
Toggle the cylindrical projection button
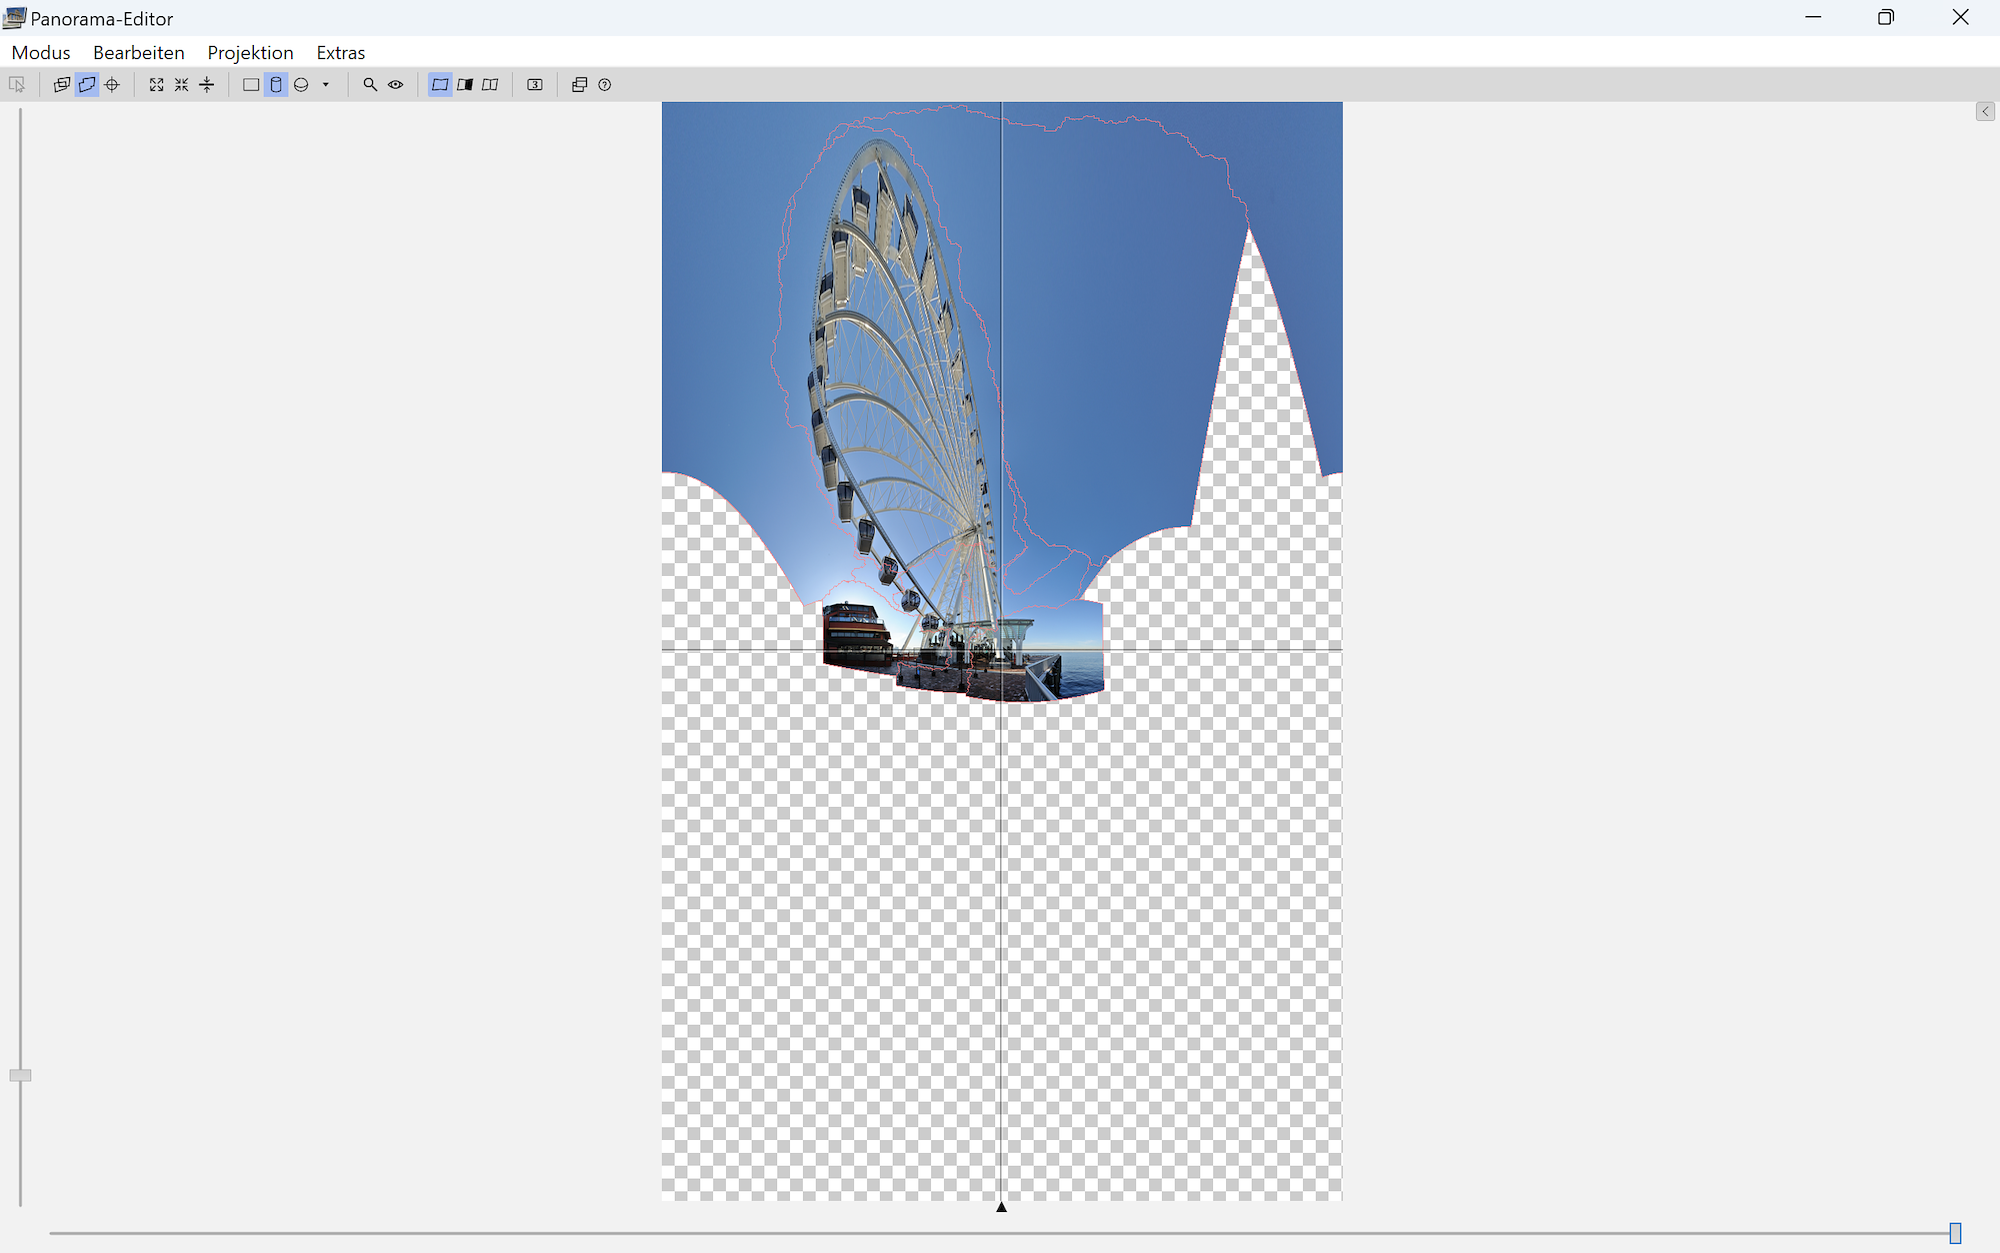(276, 85)
